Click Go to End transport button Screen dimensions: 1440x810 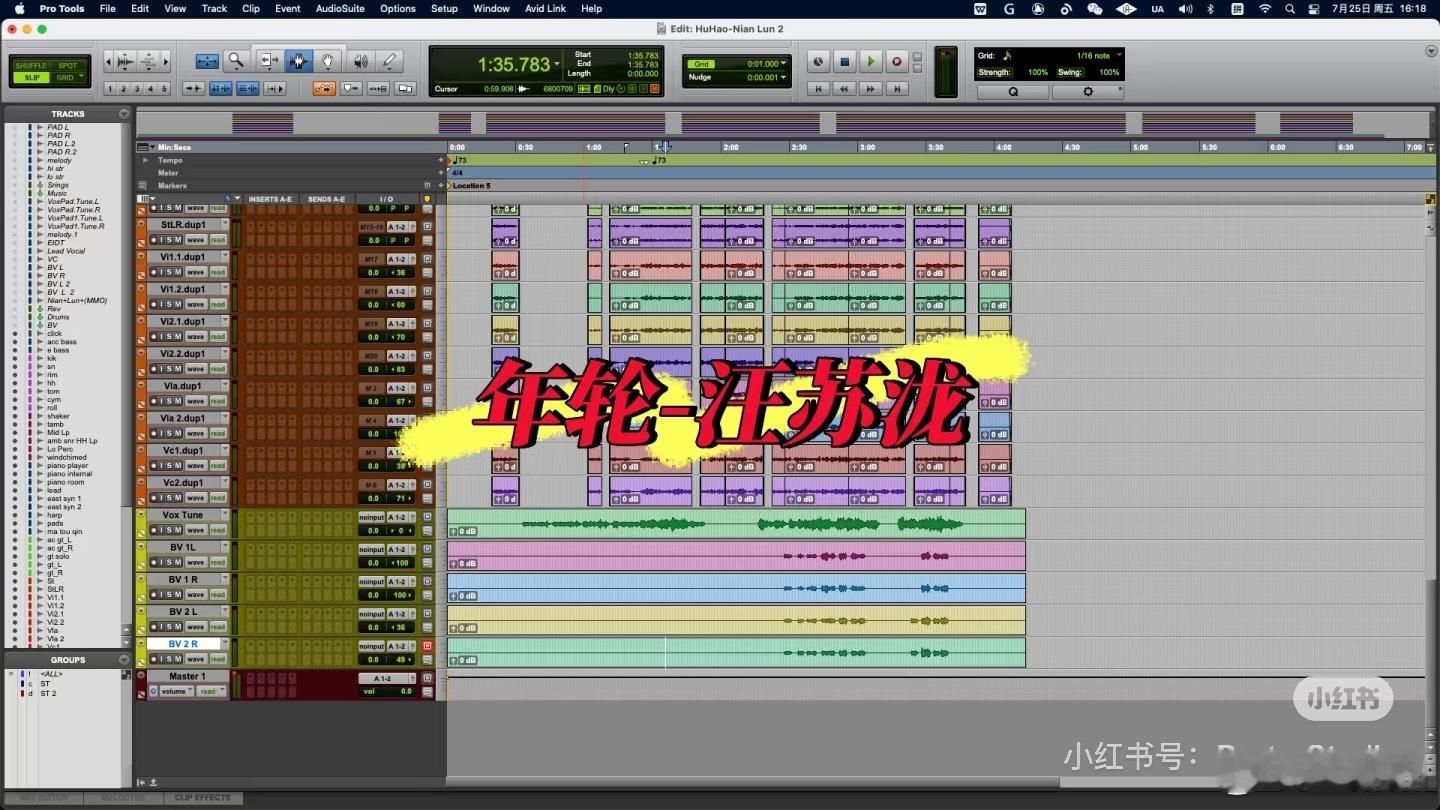(897, 89)
